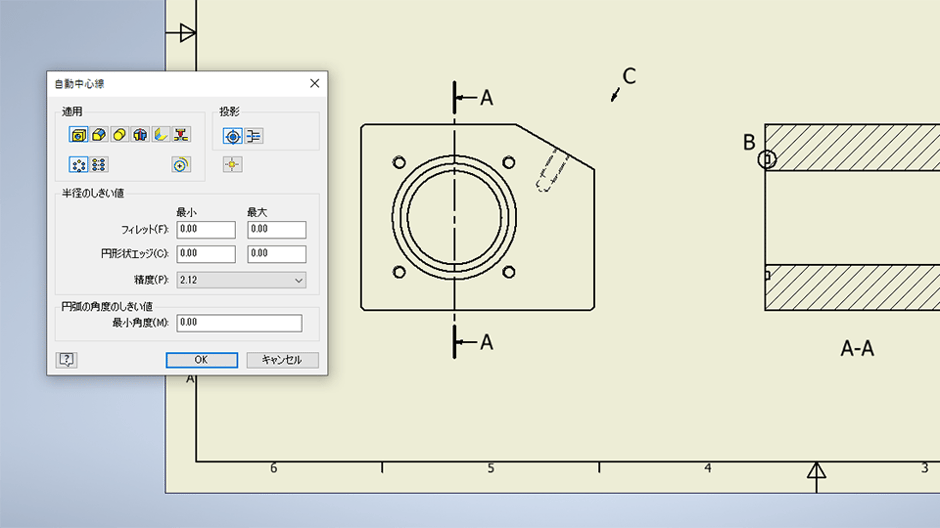Toggle hole features centerline icon

click(x=78, y=135)
